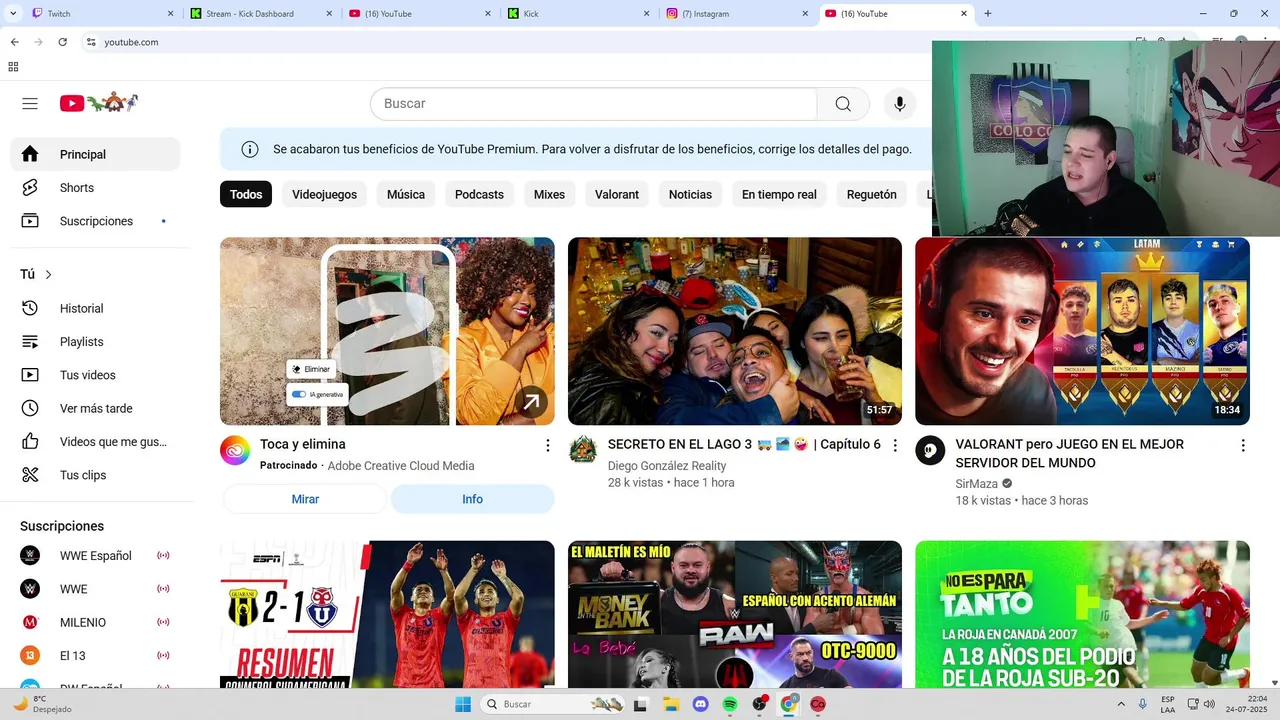Open options menu for Toca y elimina ad
Image resolution: width=1280 pixels, height=720 pixels.
(547, 445)
